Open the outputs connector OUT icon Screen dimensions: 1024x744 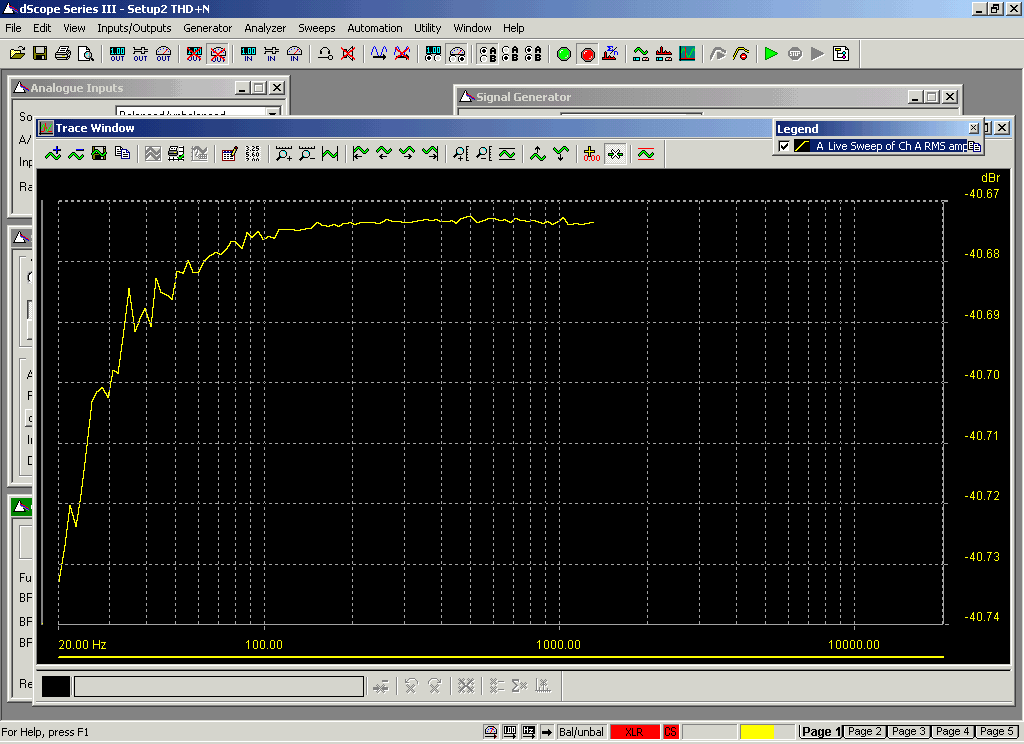point(140,54)
